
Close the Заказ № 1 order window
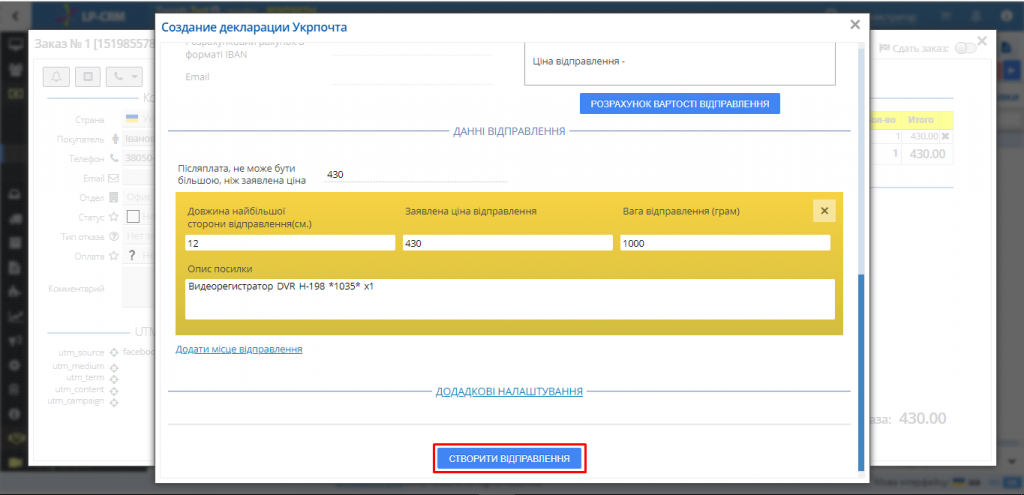click(981, 40)
